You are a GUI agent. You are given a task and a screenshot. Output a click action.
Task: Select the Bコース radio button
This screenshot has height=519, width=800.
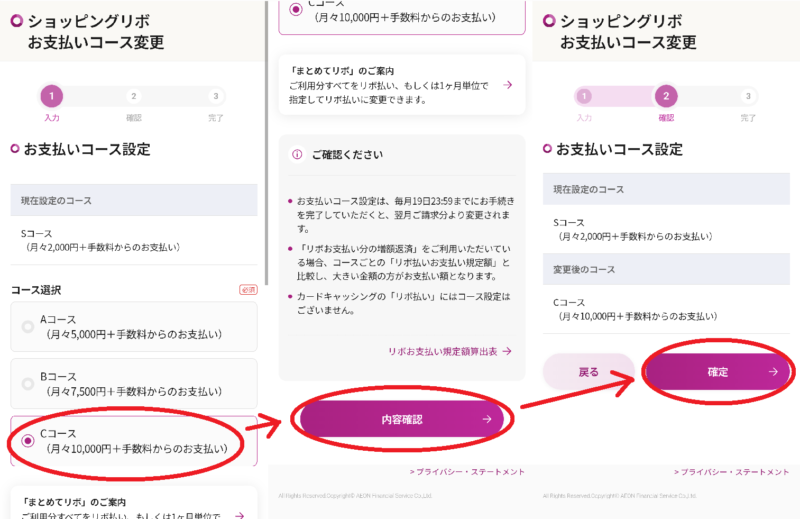pyautogui.click(x=28, y=384)
